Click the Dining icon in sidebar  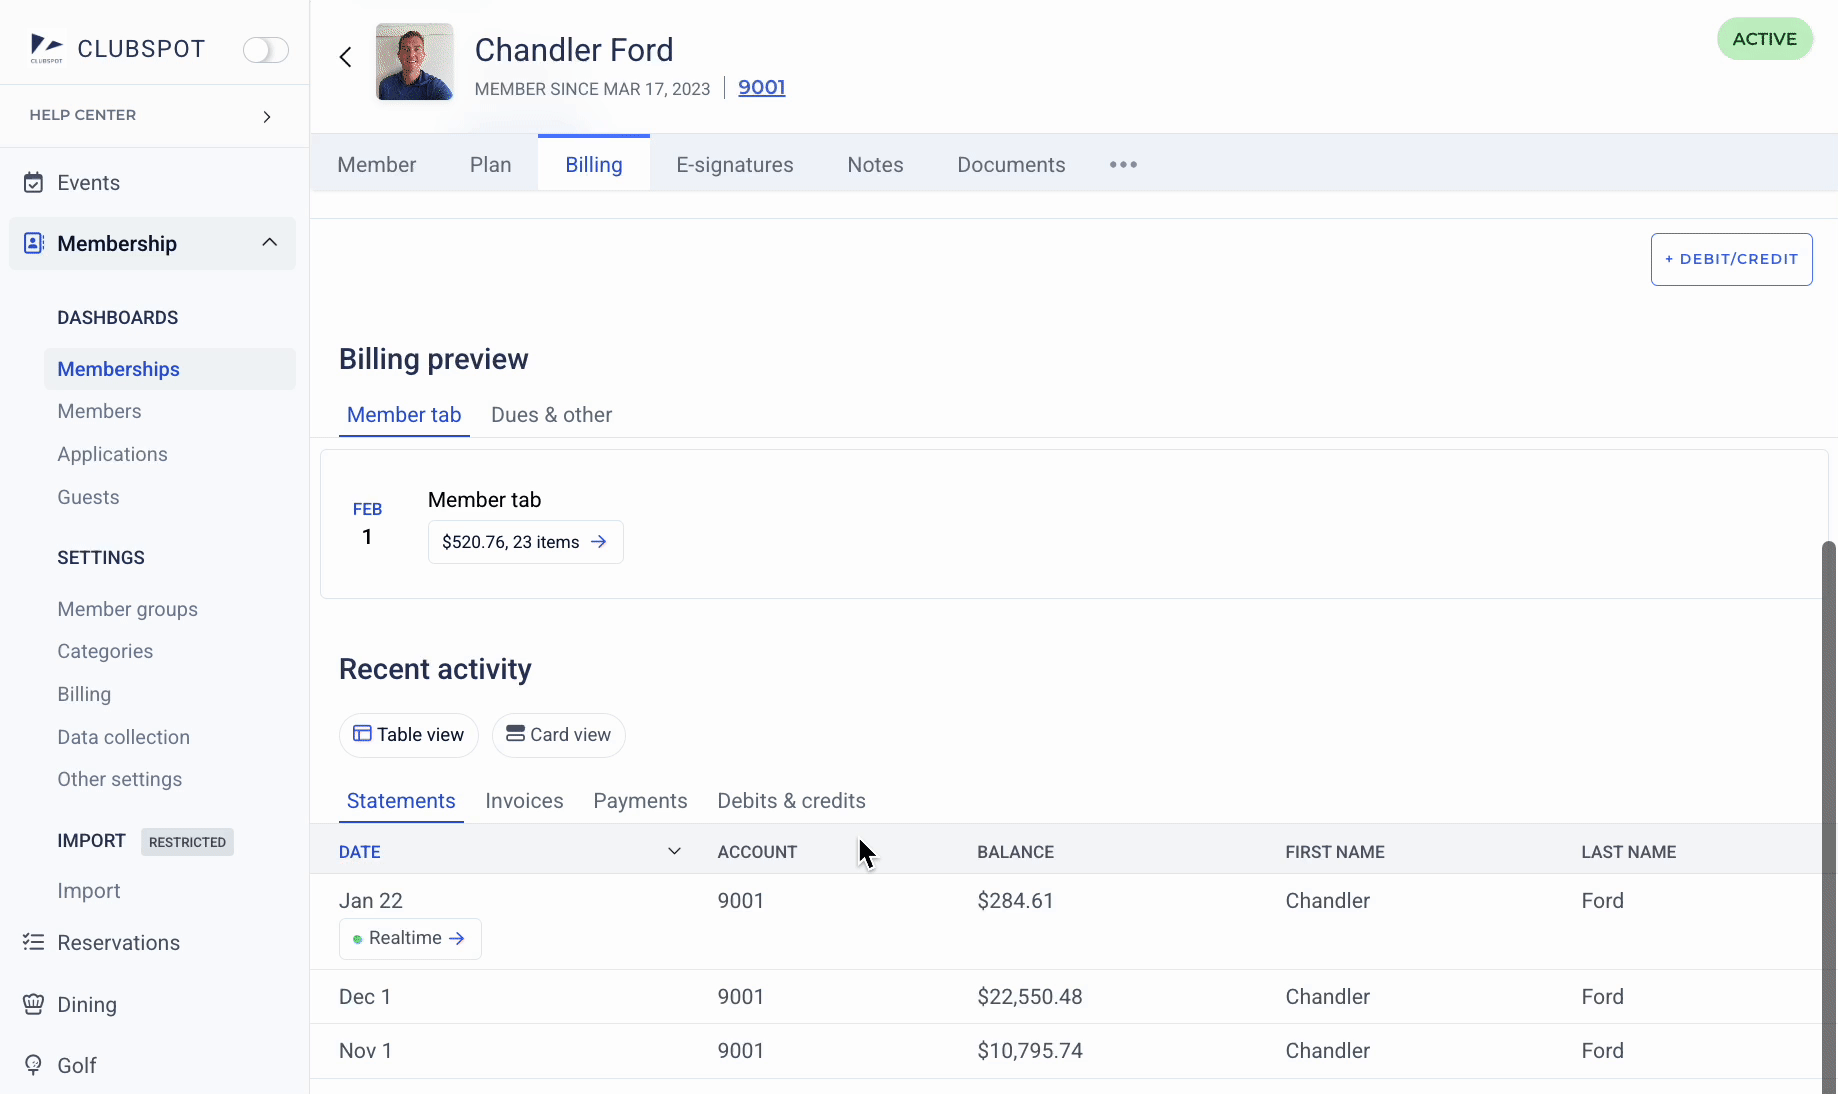pos(34,1004)
